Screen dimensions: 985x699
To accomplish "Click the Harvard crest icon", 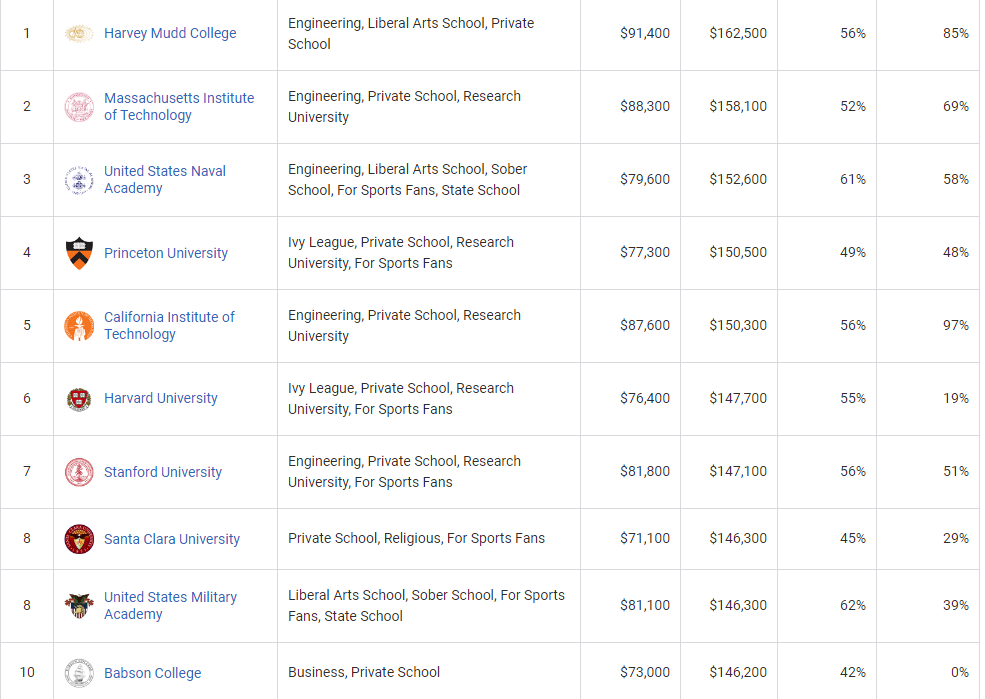I will (x=79, y=399).
